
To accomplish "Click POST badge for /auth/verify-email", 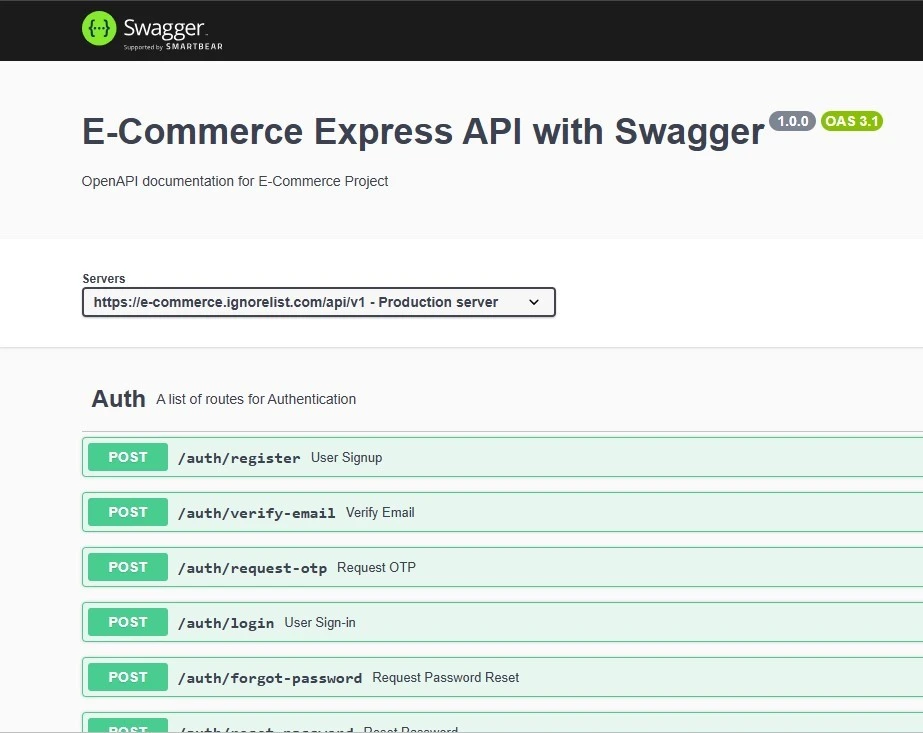I will pyautogui.click(x=128, y=512).
